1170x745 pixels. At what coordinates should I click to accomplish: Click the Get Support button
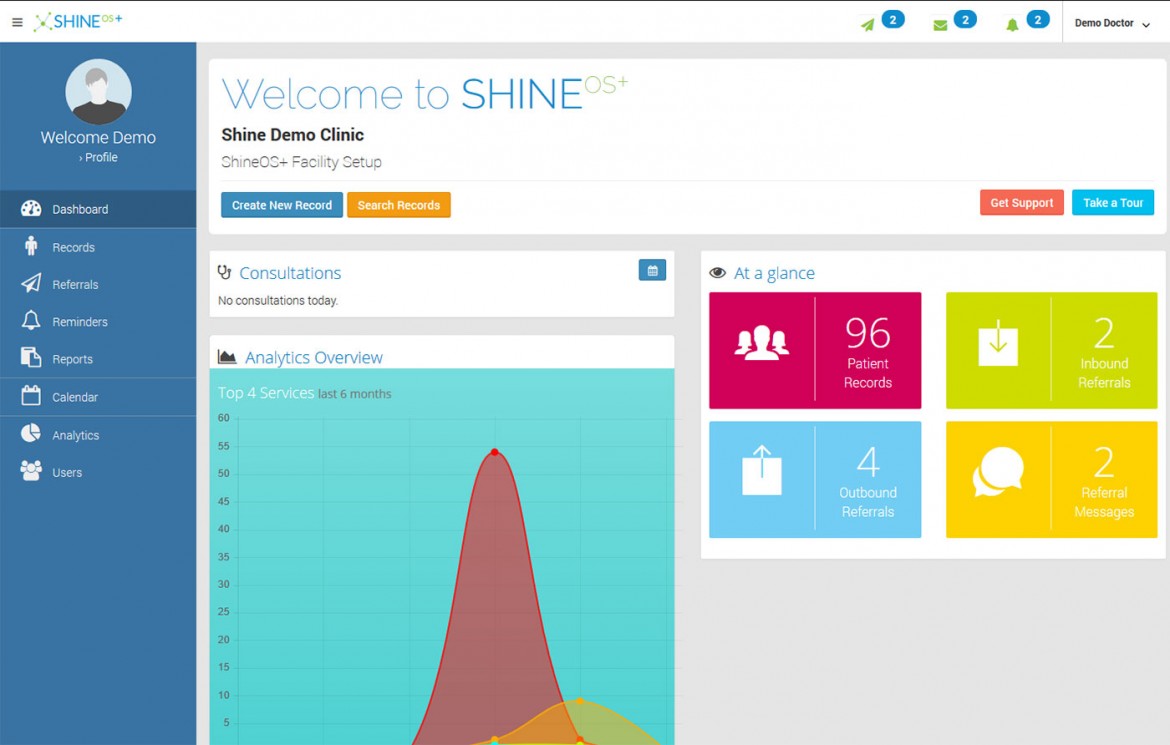1022,202
